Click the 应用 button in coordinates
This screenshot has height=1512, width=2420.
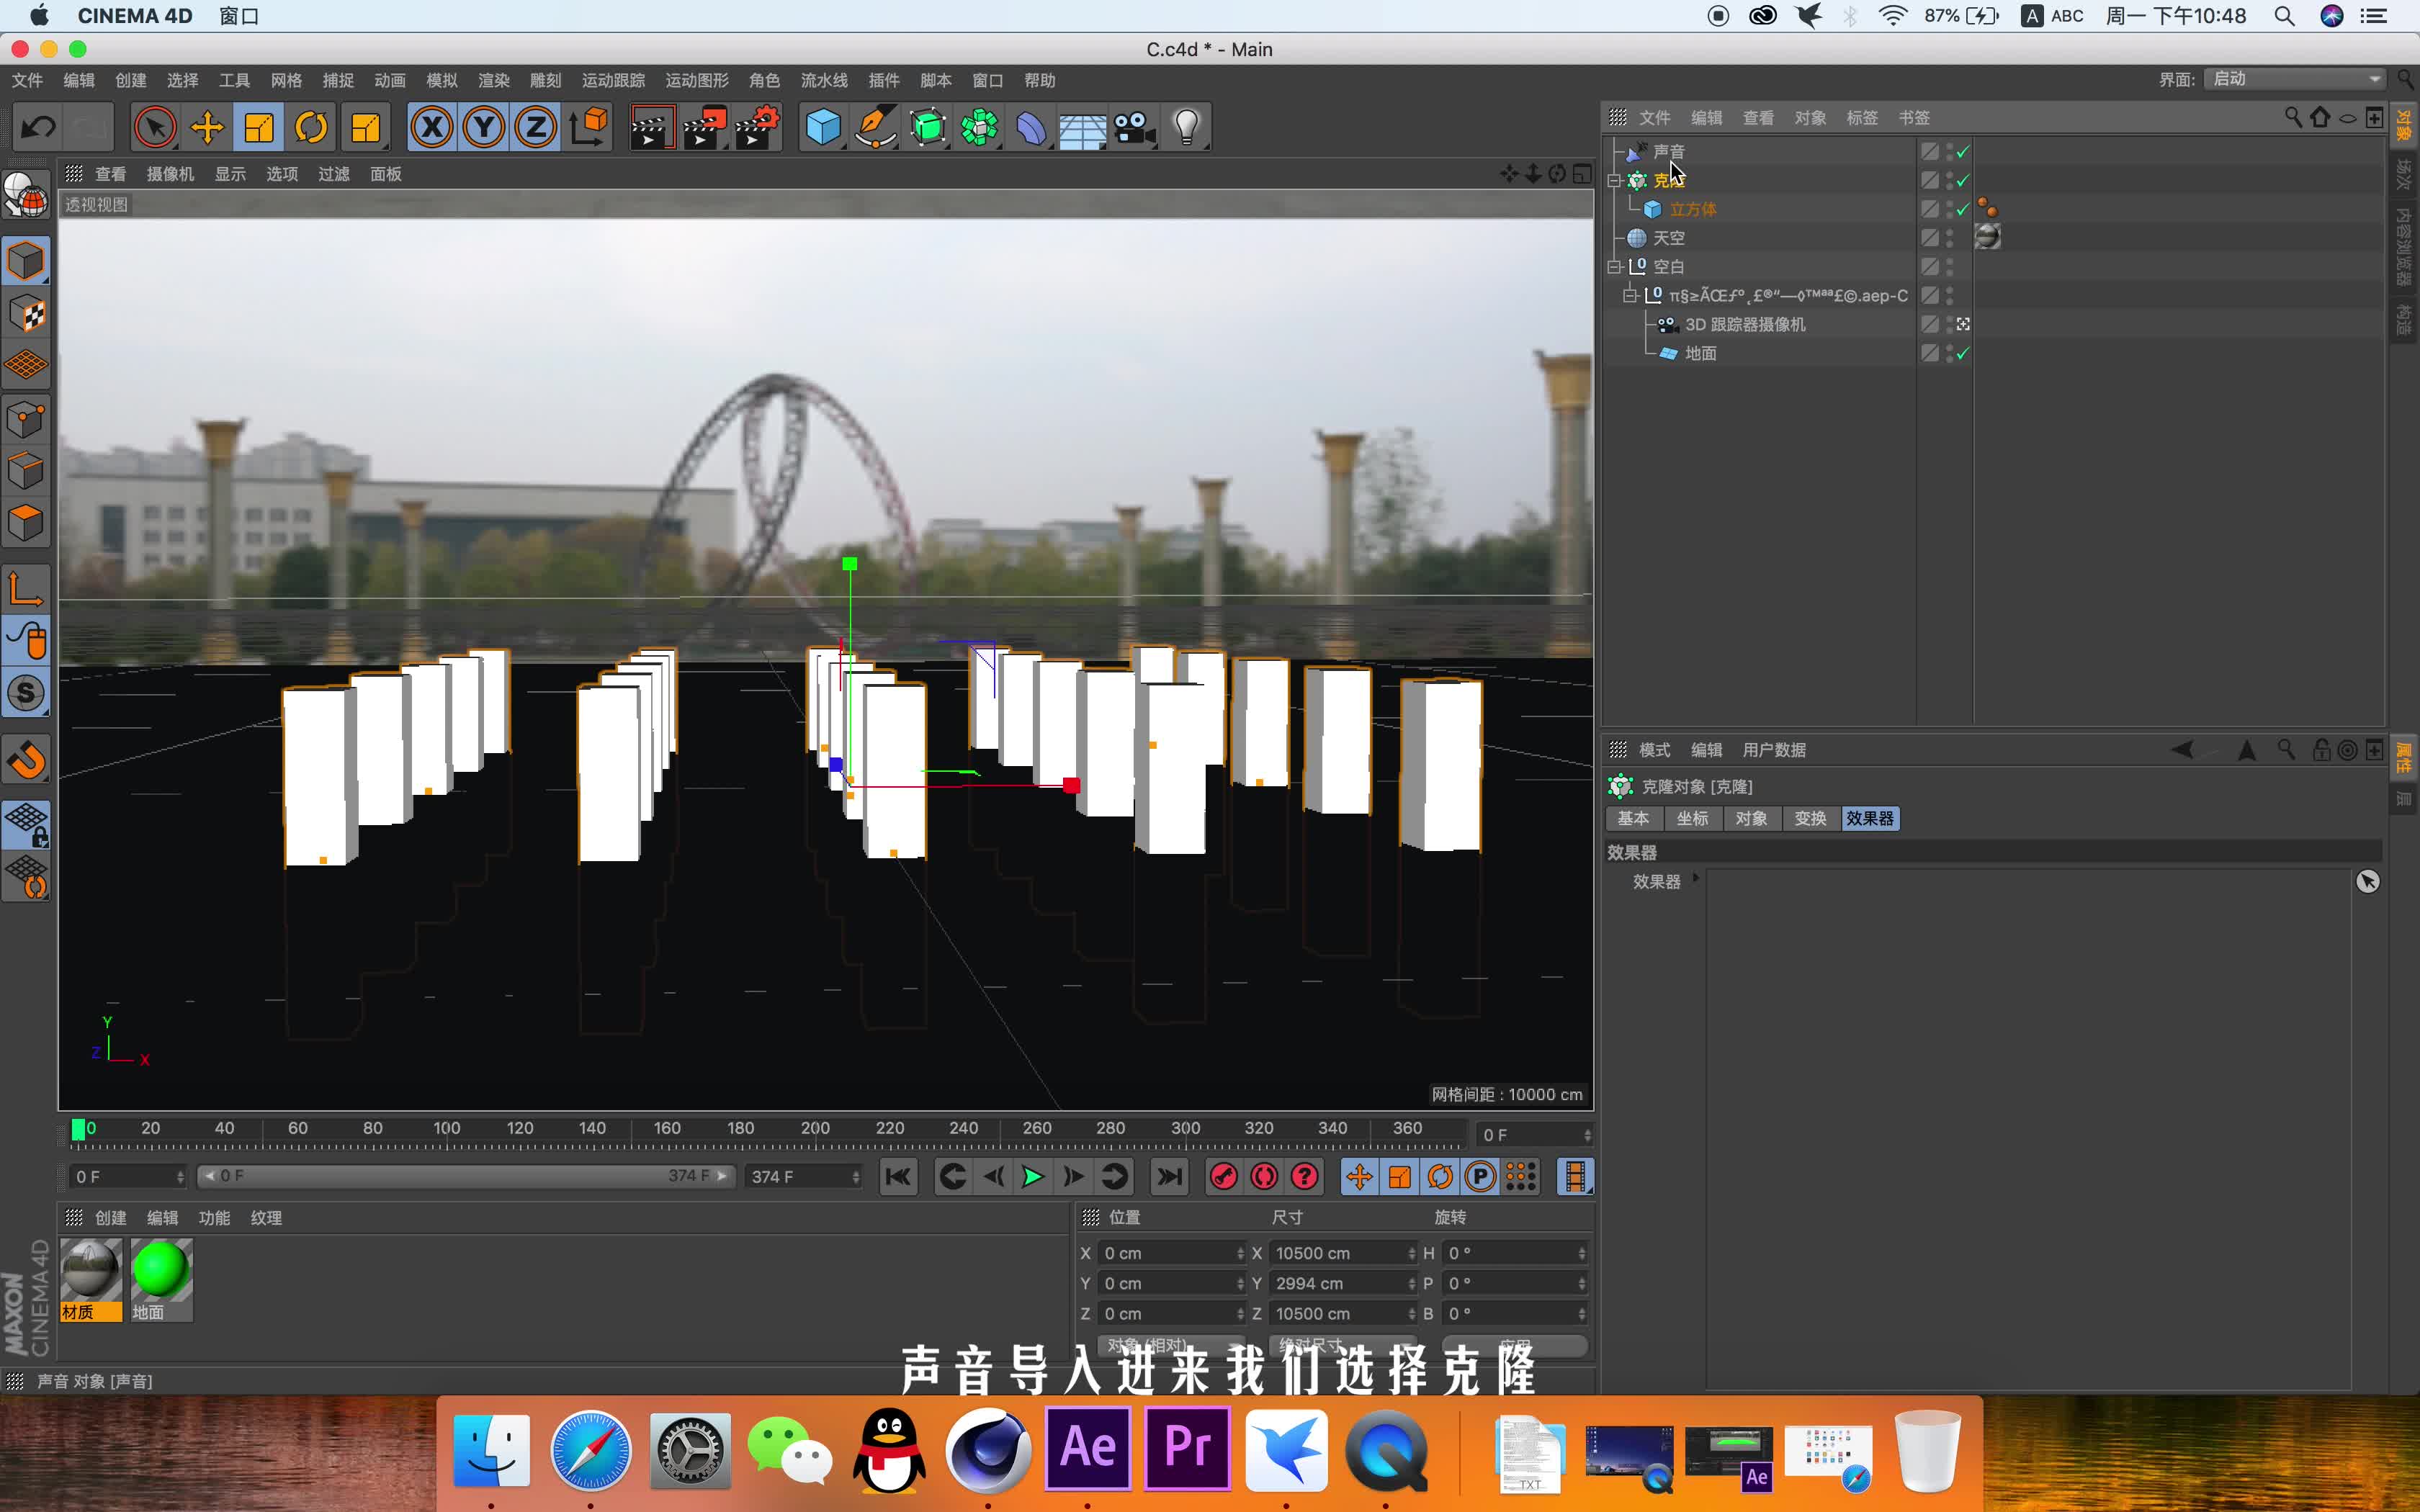[x=1515, y=1346]
